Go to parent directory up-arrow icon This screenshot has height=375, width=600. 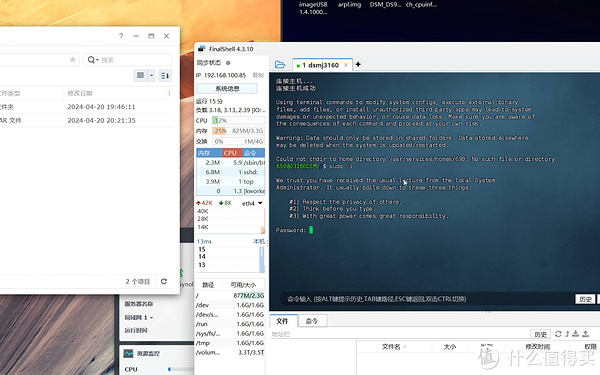(x=567, y=334)
